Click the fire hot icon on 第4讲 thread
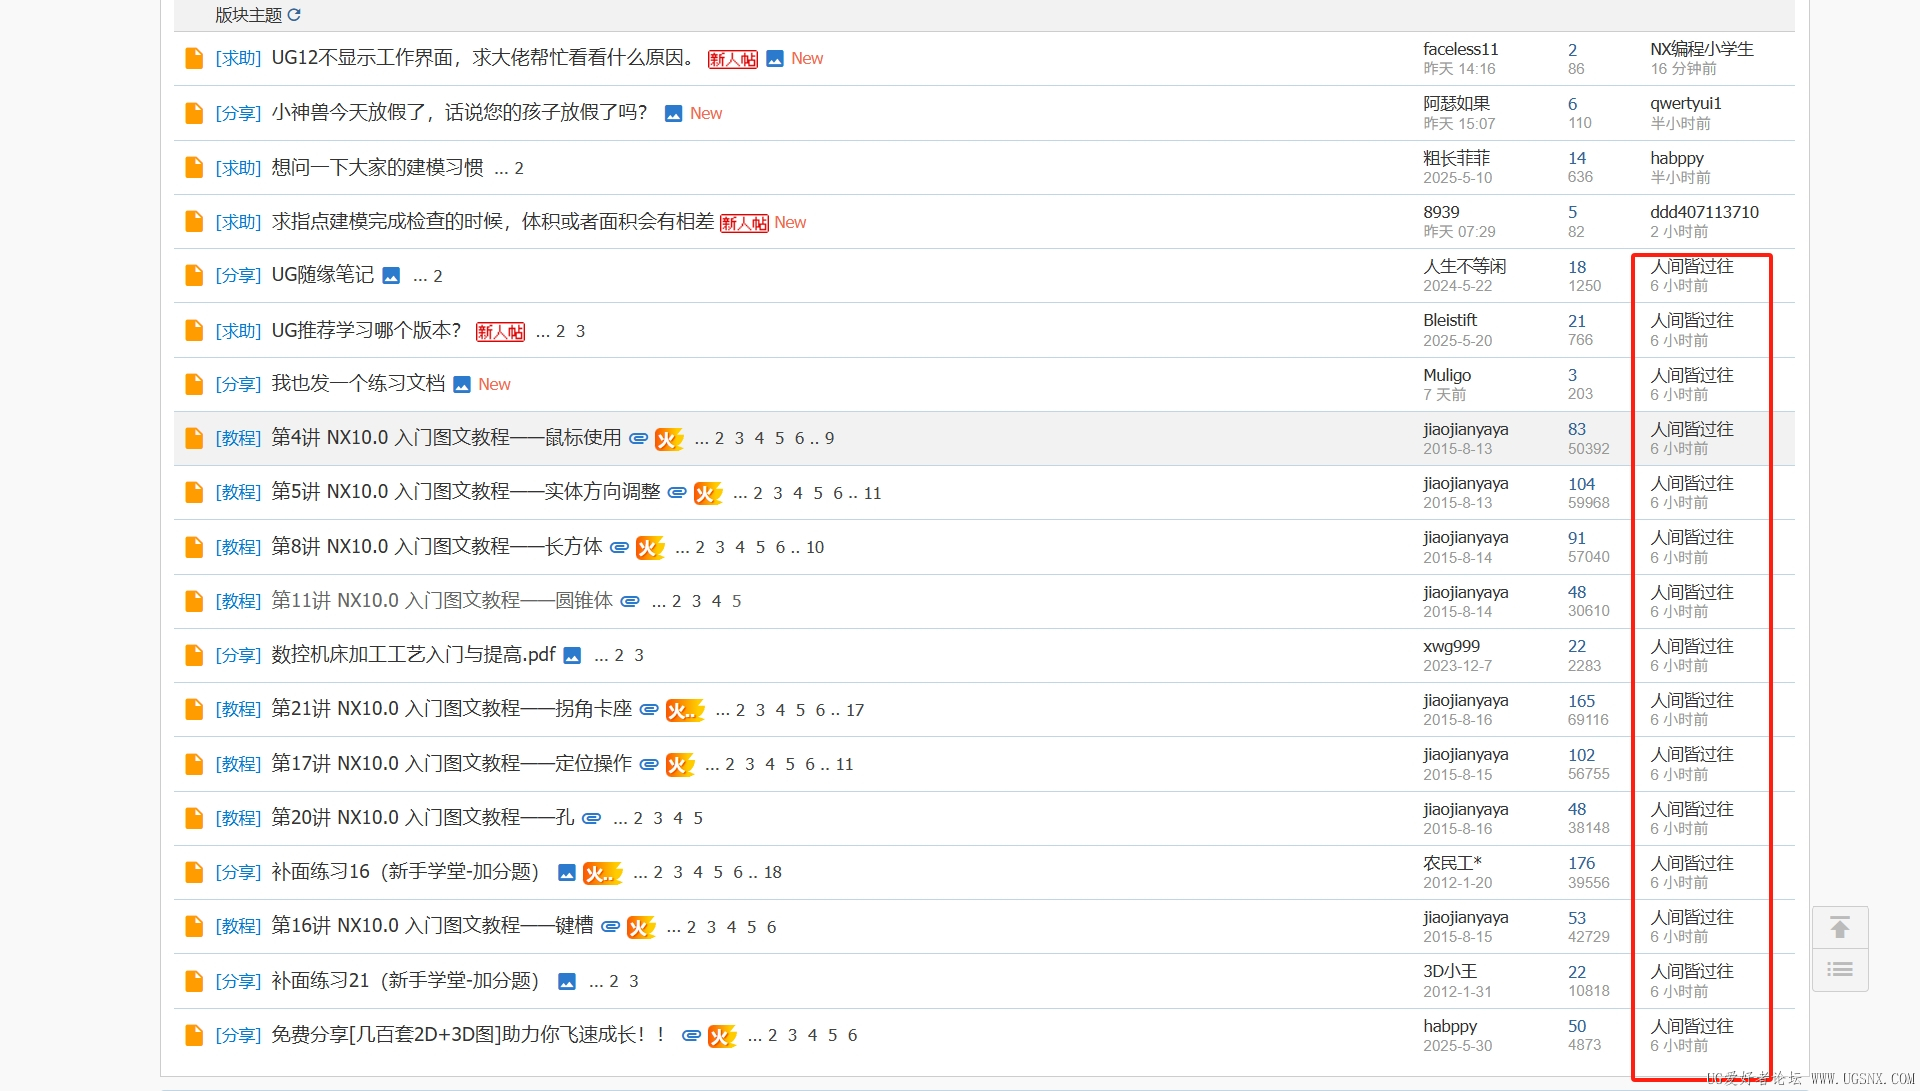This screenshot has height=1091, width=1920. pyautogui.click(x=668, y=439)
